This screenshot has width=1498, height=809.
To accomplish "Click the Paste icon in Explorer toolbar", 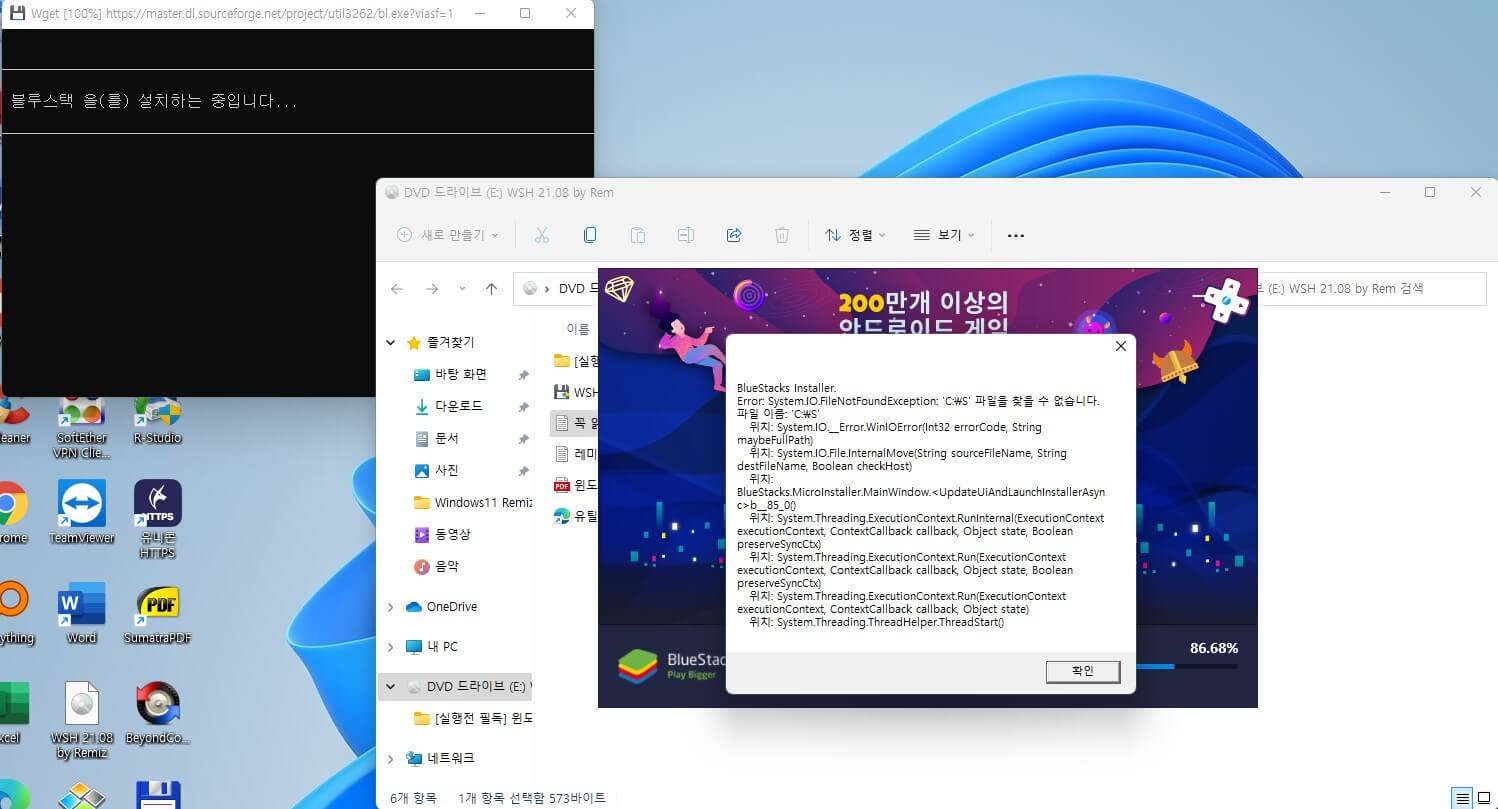I will [x=638, y=235].
